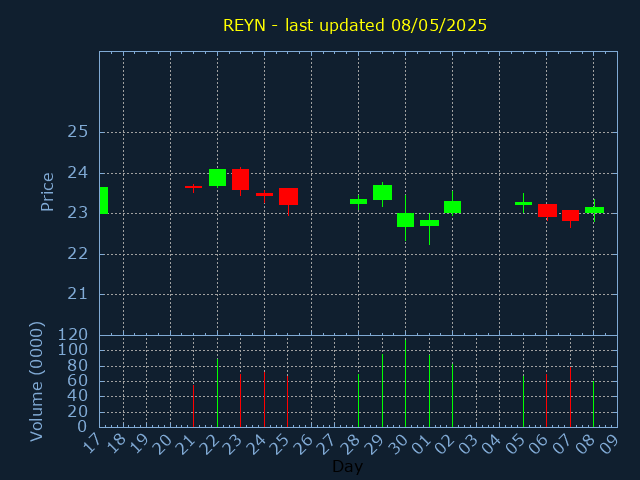Screen dimensions: 640x480
Task: Click the green volume bar for day 05
Action: (x=523, y=401)
